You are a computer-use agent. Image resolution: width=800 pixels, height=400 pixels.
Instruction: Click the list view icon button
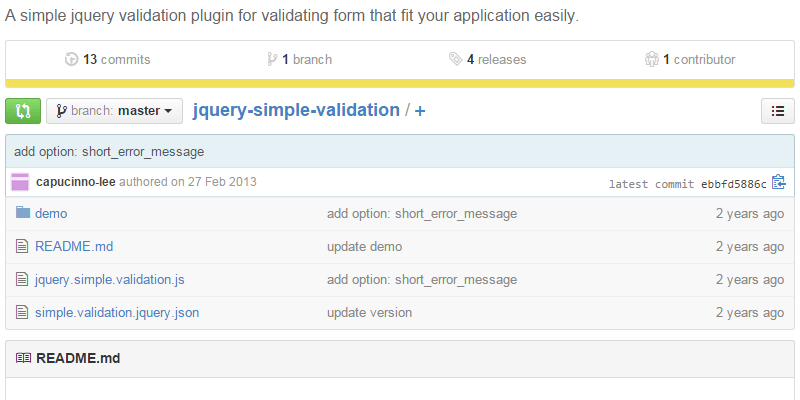click(x=777, y=111)
